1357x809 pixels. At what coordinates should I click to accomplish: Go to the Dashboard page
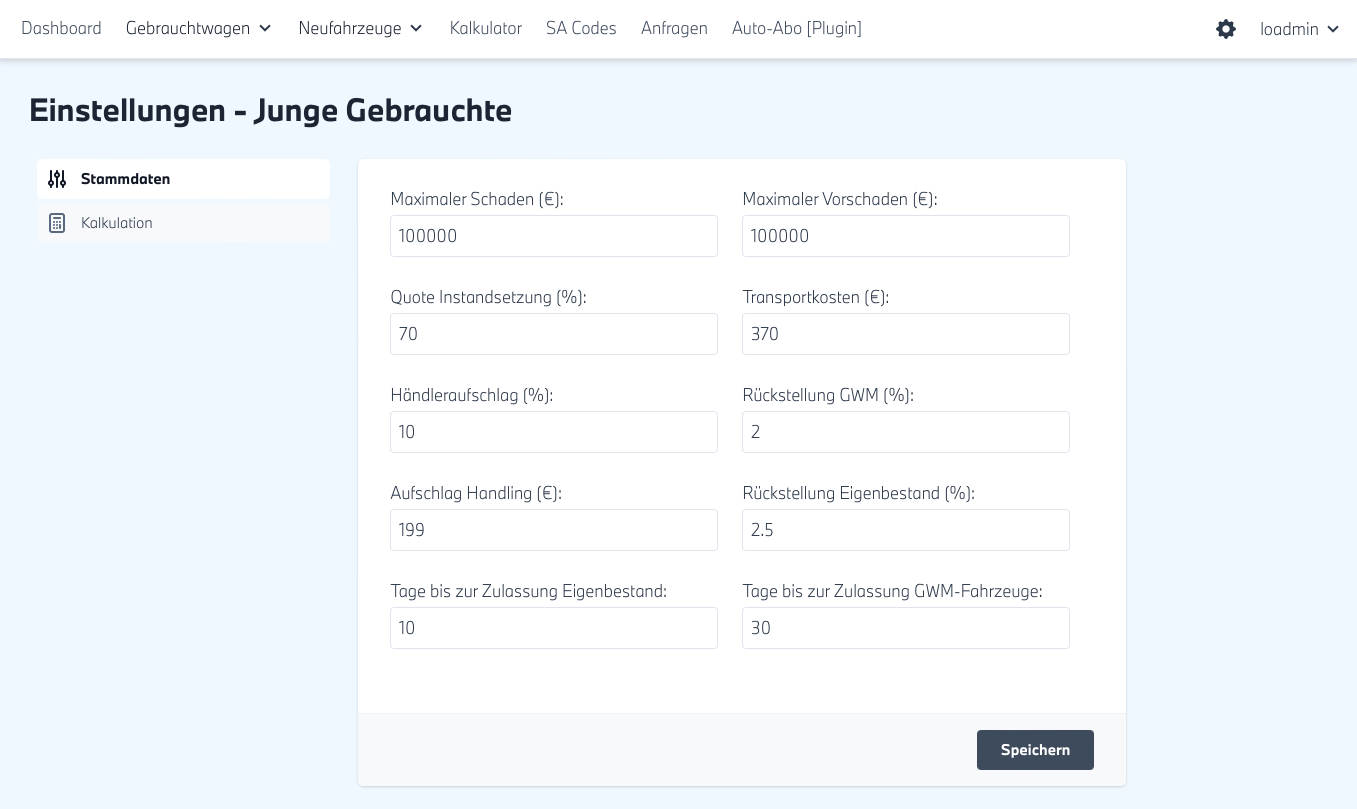(61, 28)
